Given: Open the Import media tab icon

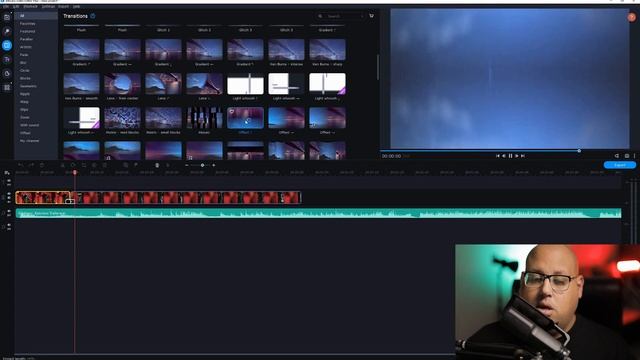Looking at the screenshot, I should (7, 17).
